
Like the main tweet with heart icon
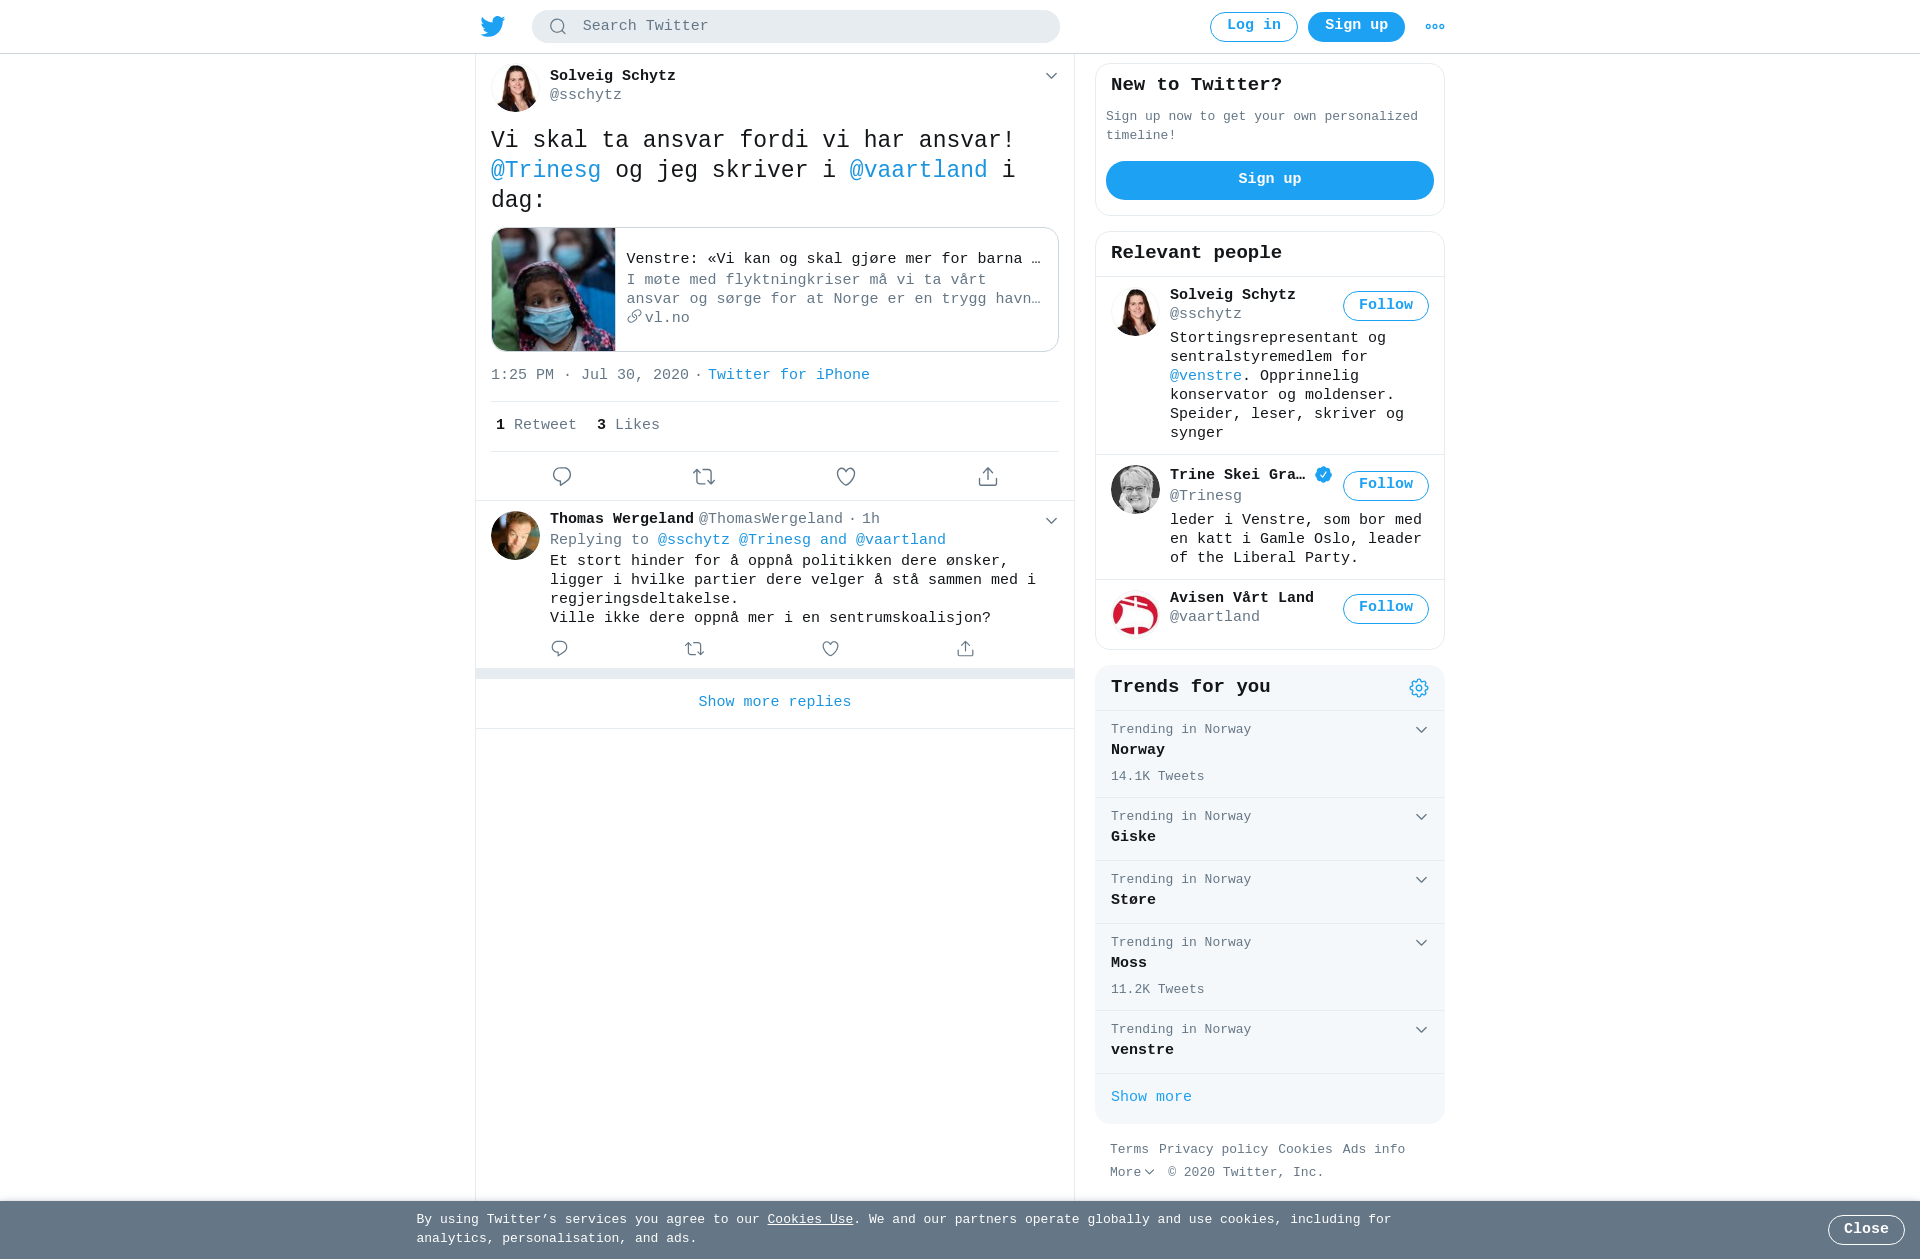pyautogui.click(x=846, y=477)
